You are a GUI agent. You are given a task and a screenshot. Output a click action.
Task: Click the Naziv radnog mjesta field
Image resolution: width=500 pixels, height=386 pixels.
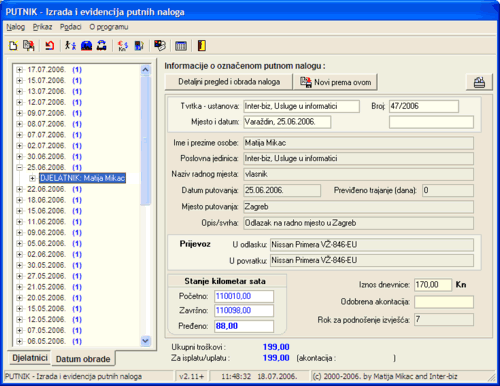[358, 174]
